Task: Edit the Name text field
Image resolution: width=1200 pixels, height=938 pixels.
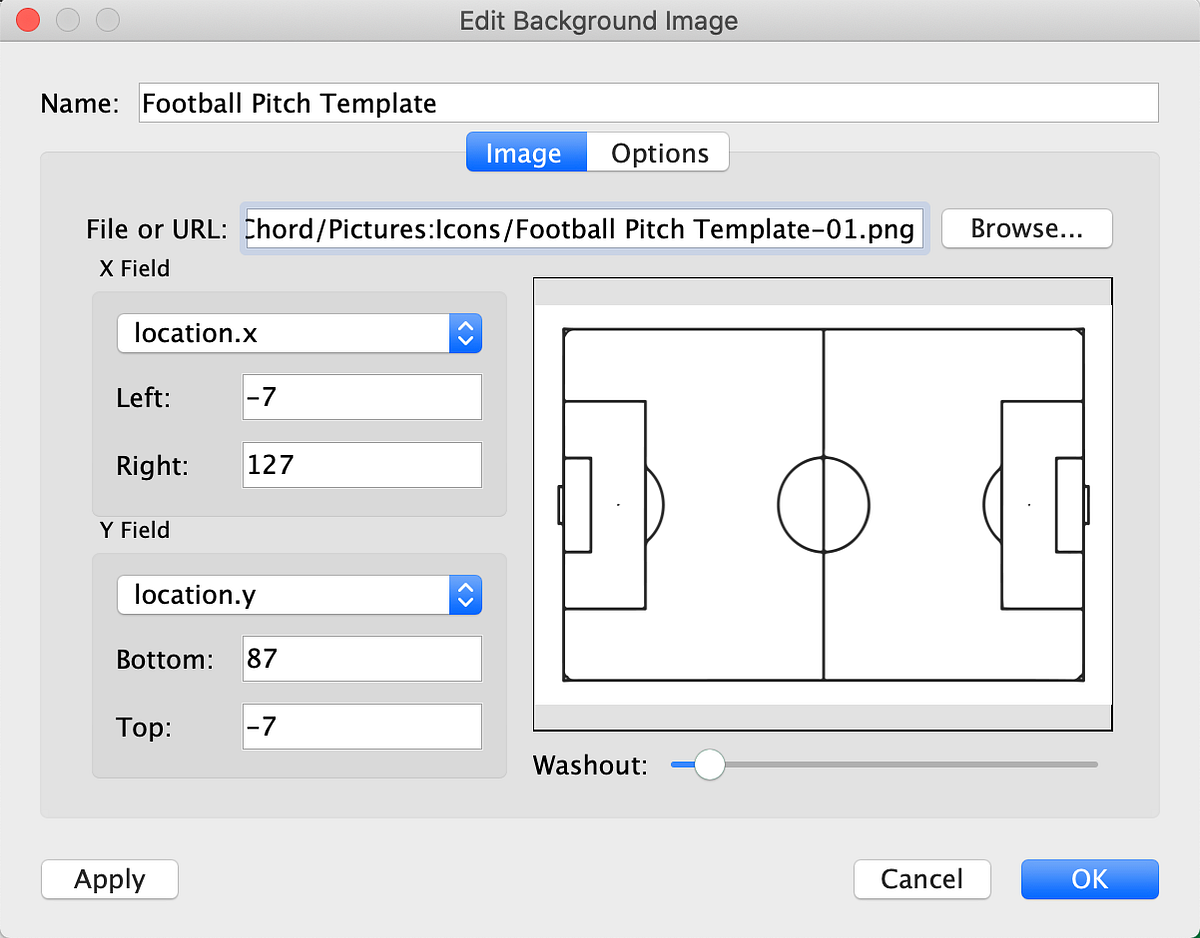Action: point(648,103)
